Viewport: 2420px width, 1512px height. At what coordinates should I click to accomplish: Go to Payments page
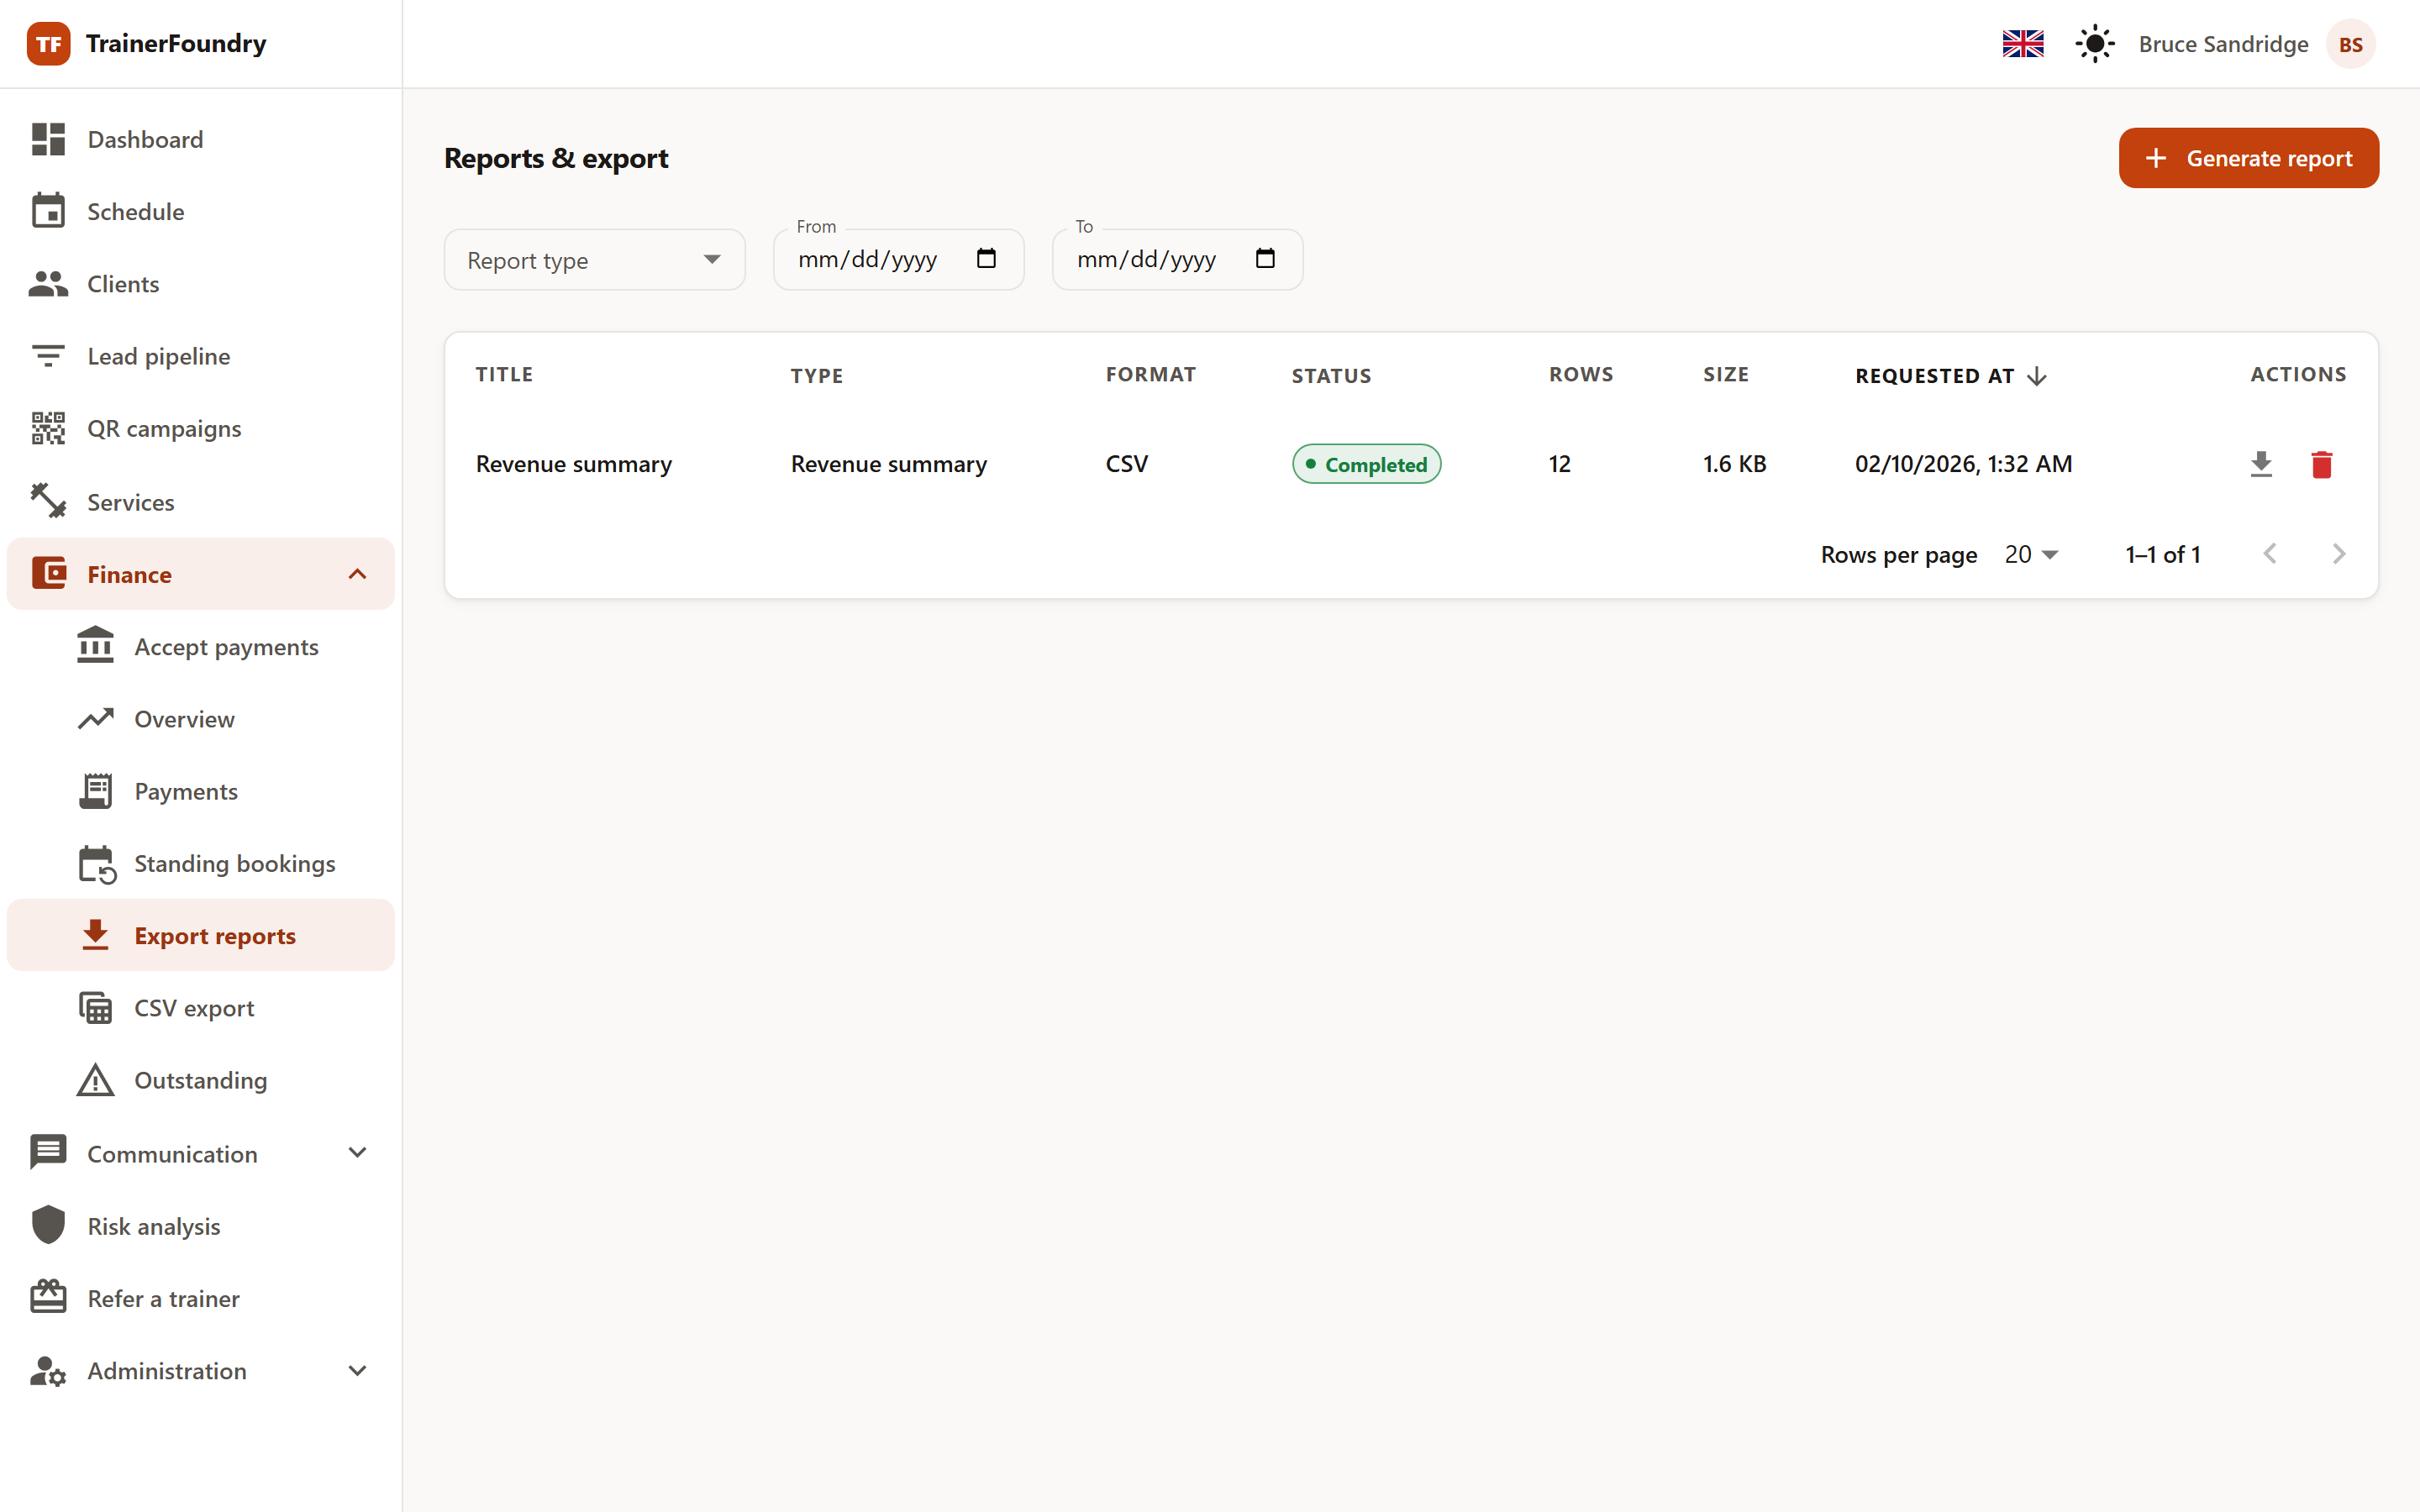point(201,791)
